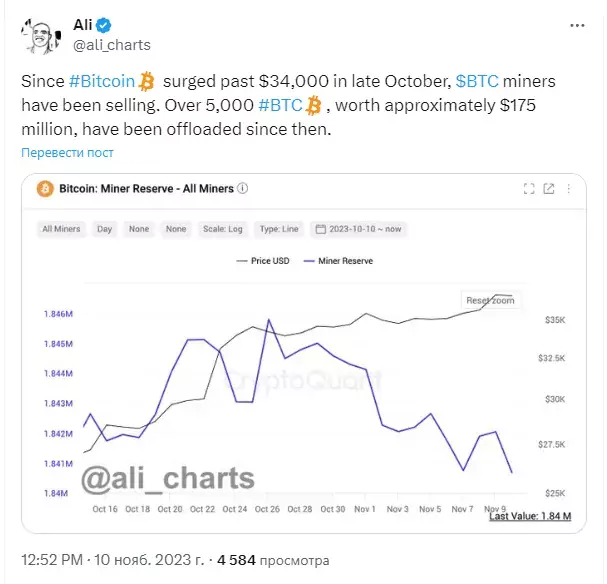The image size is (607, 584).
Task: Open the Type: Line dropdown
Action: [279, 229]
